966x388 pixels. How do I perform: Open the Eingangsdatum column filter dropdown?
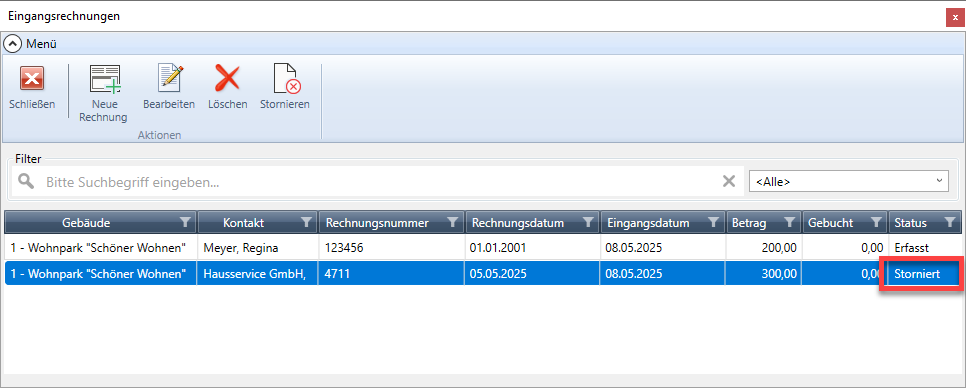(x=713, y=222)
